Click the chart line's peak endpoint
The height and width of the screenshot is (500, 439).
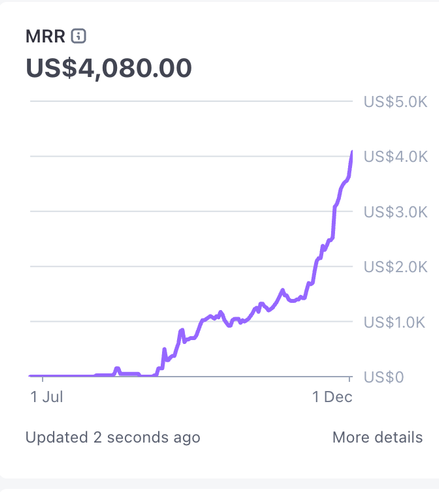coord(352,152)
